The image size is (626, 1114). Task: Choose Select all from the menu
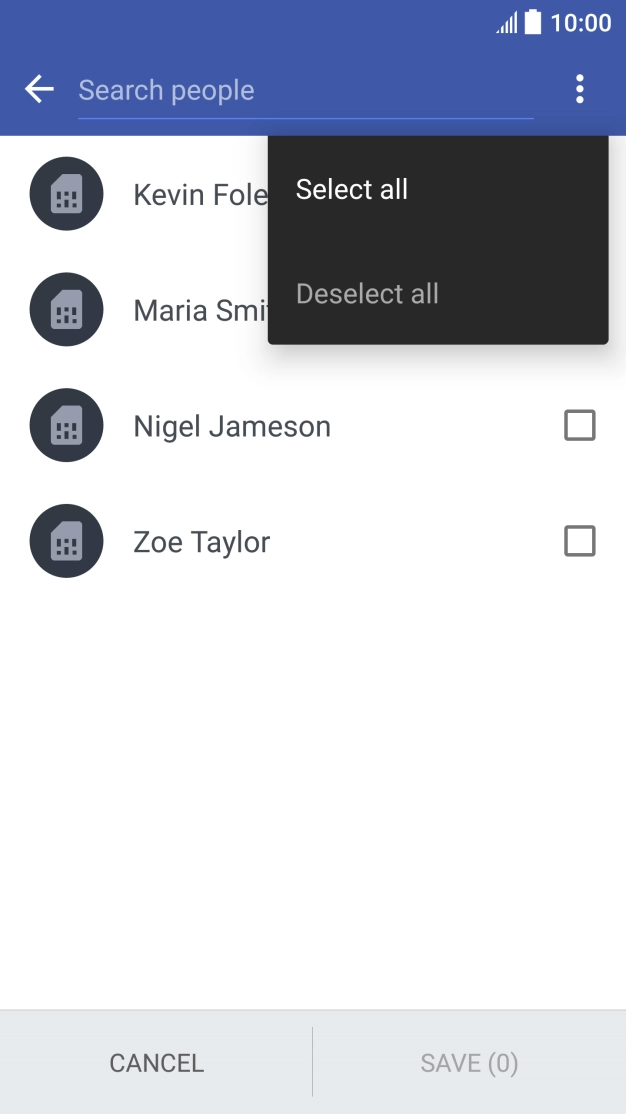pyautogui.click(x=352, y=189)
